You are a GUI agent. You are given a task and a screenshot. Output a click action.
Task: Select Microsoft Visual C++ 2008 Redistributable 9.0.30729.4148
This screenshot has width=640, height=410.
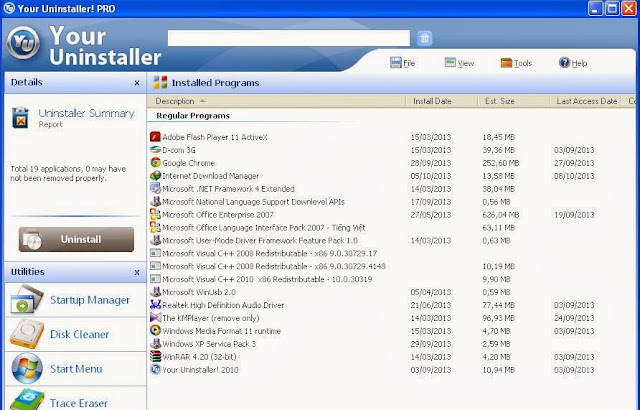click(274, 266)
